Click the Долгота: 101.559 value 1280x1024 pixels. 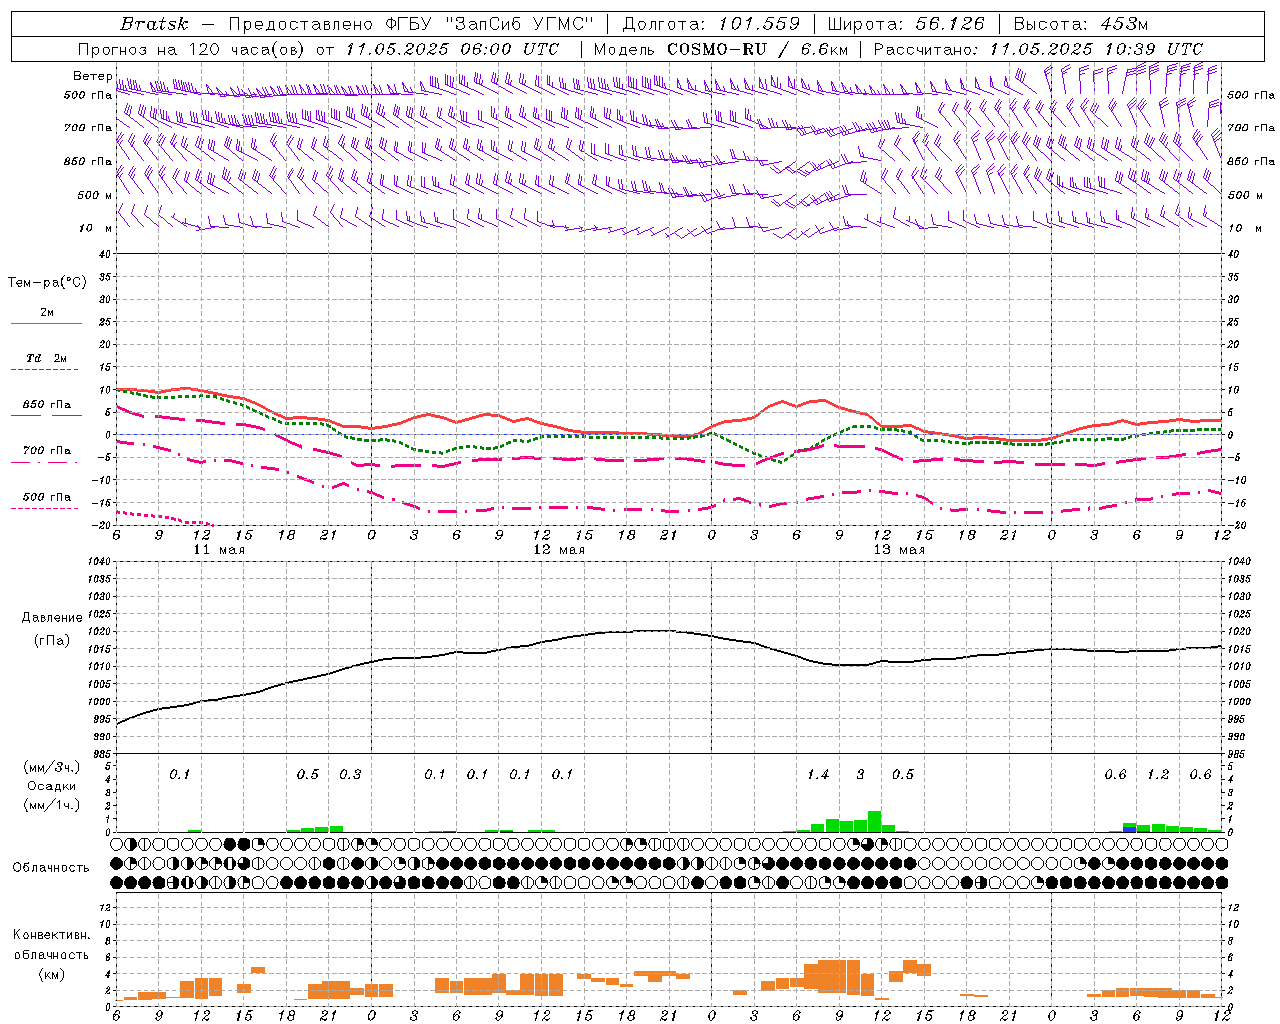[711, 24]
